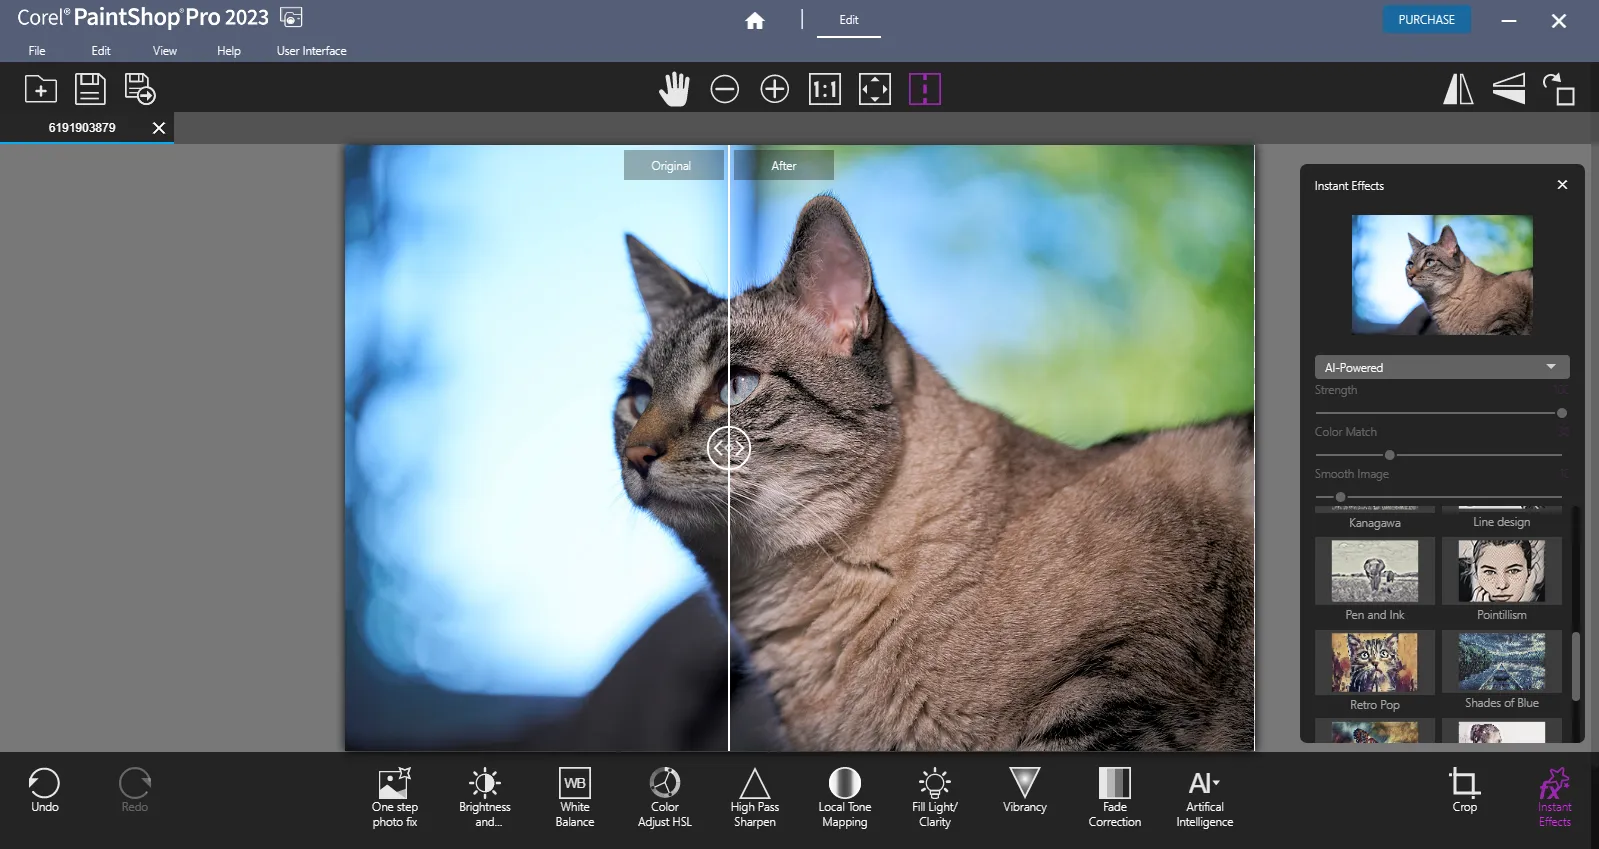Select the Crop tool
Screen dimensions: 1599x849
coord(1465,790)
